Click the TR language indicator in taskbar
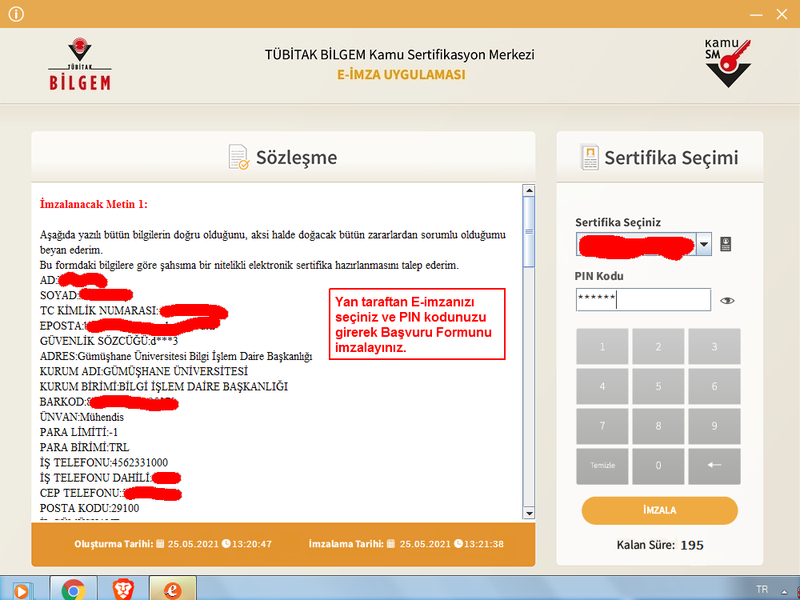The height and width of the screenshot is (600, 800). coord(763,589)
